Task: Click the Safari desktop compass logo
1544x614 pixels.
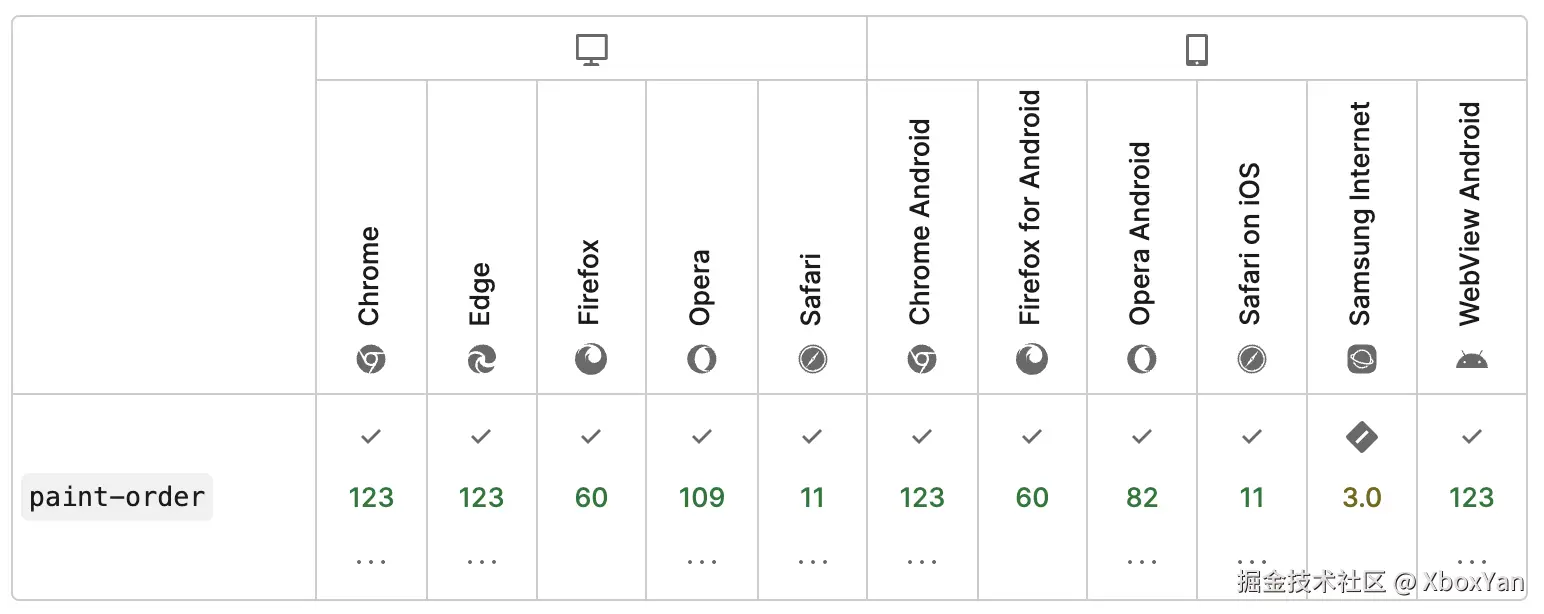Action: (x=812, y=359)
